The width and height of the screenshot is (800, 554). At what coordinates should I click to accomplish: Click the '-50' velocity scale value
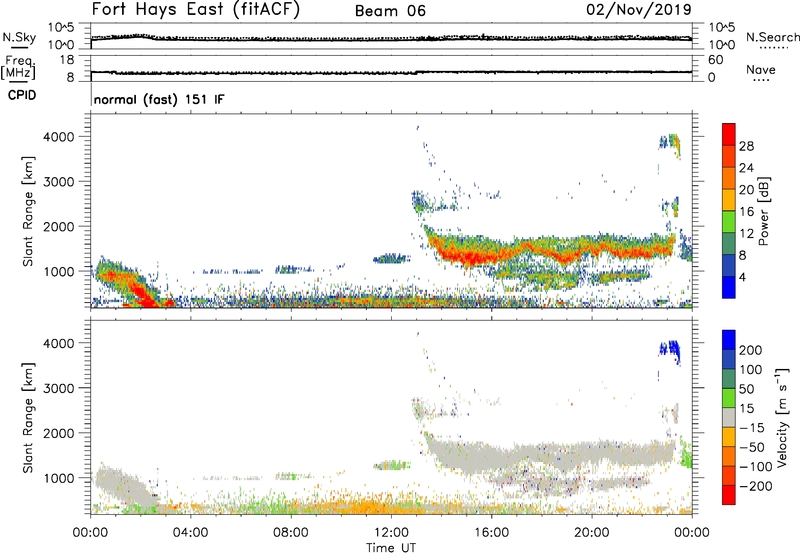click(x=752, y=447)
